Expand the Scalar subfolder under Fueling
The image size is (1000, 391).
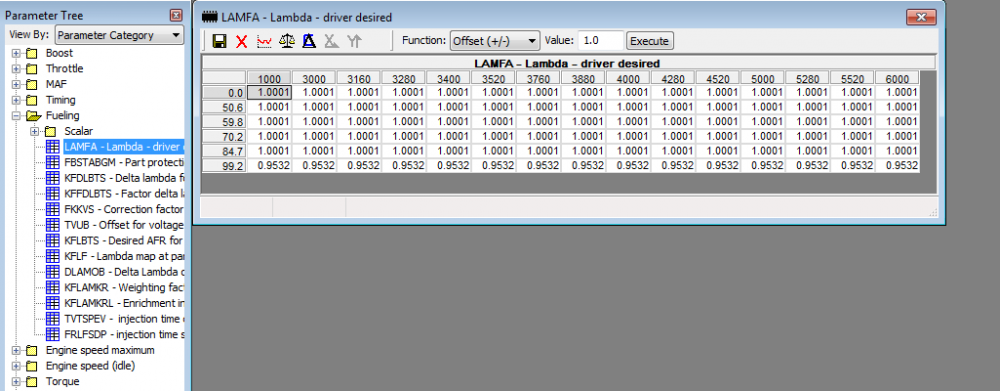click(x=34, y=131)
